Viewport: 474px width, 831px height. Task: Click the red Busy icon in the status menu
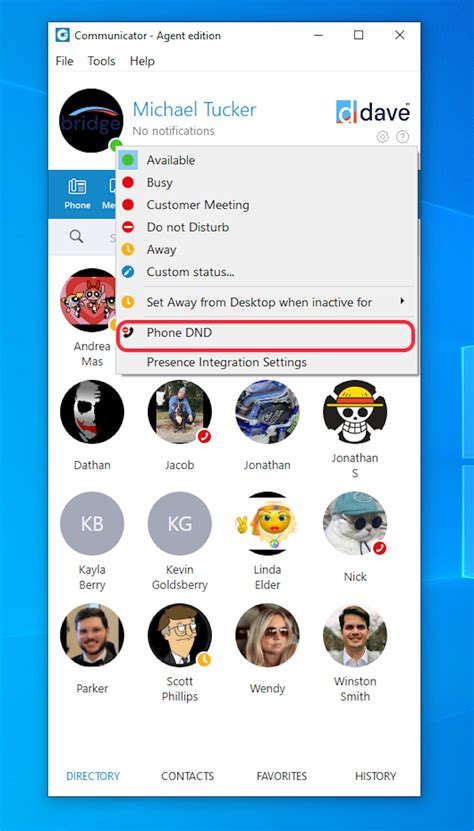coord(128,182)
